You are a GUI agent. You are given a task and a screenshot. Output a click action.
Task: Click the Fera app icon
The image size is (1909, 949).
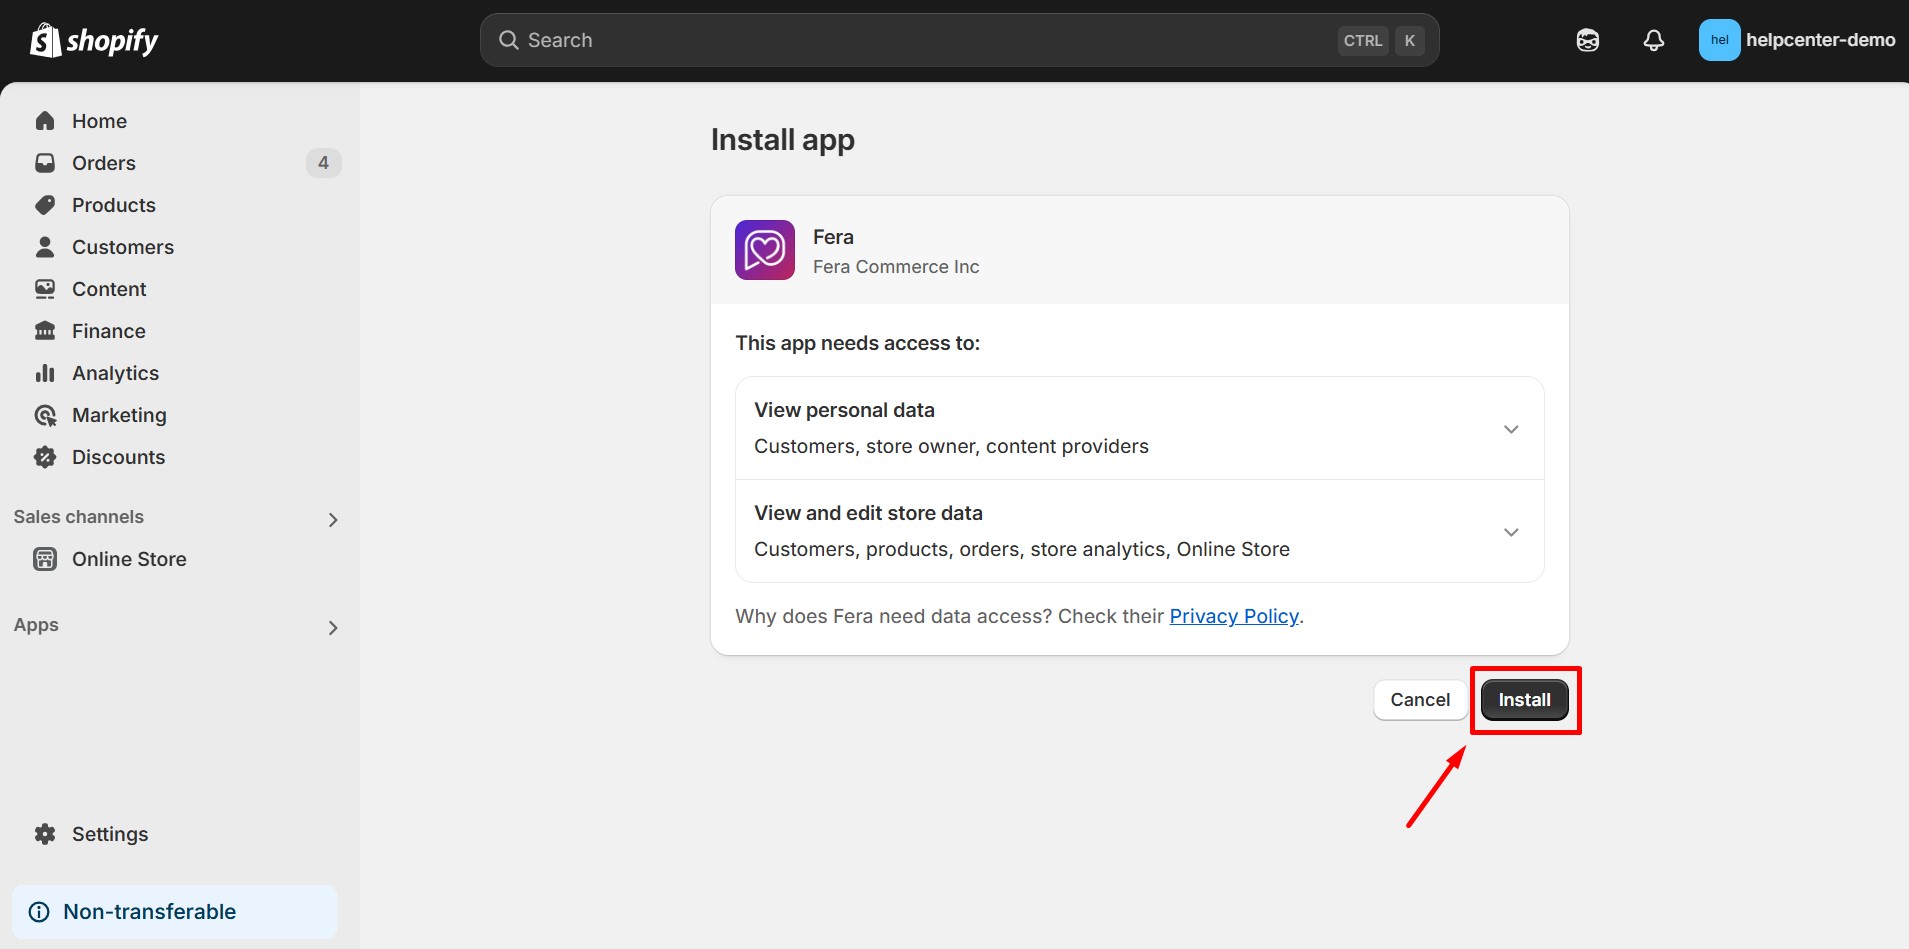pos(764,250)
